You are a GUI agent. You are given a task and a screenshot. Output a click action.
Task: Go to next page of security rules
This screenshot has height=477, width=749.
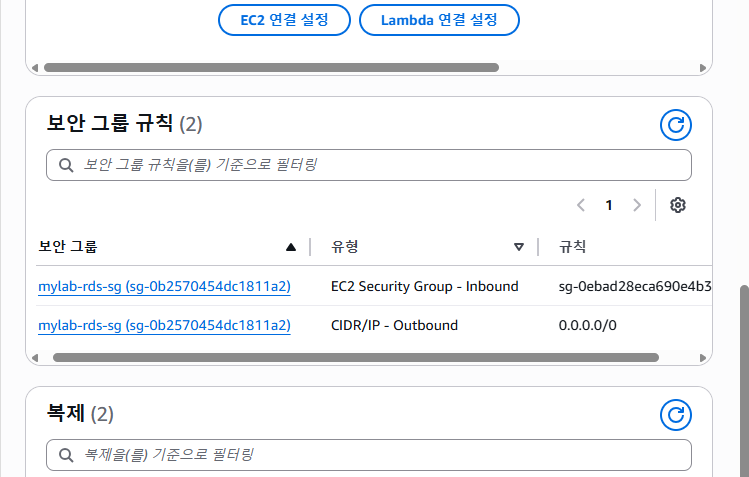[x=637, y=205]
